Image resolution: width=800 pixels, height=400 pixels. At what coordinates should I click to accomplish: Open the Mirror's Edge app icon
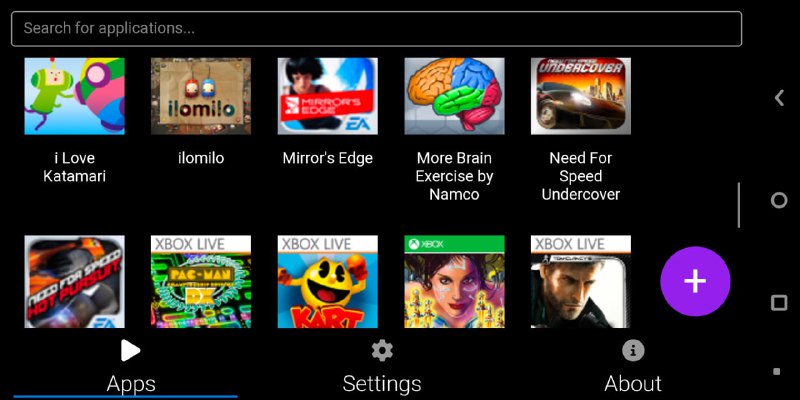click(x=328, y=96)
